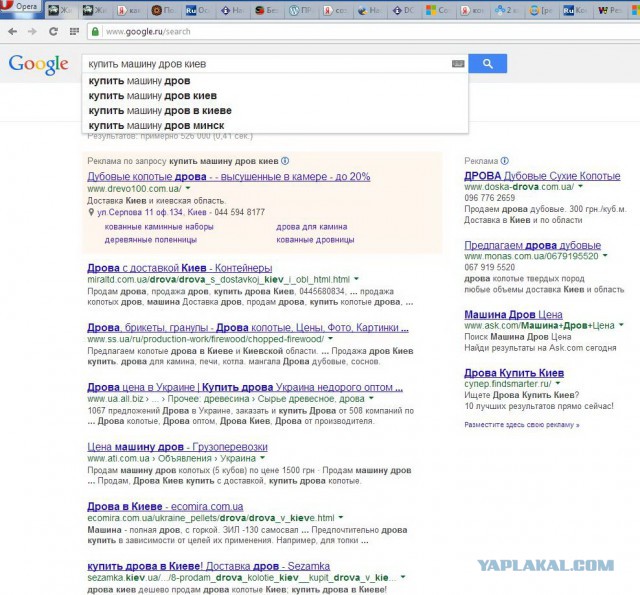Image resolution: width=640 pixels, height=595 pixels.
Task: Open result 'Дрова с доставкой Киев - Контейнеры'
Action: [180, 268]
